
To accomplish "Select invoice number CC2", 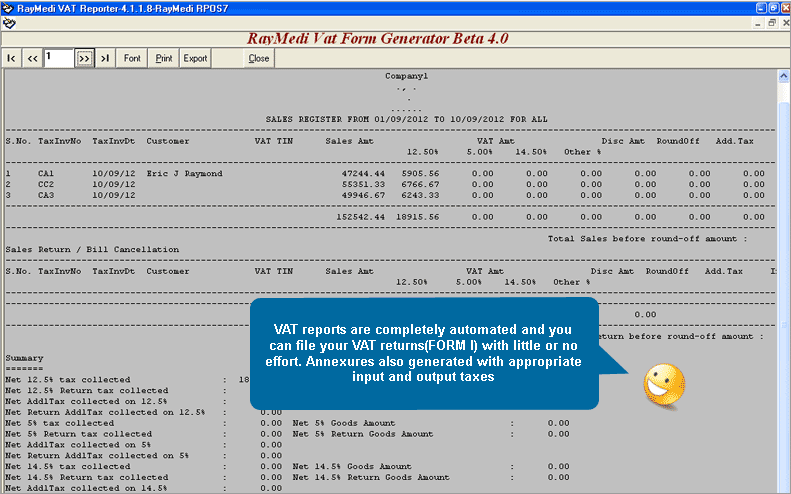I will (x=46, y=185).
